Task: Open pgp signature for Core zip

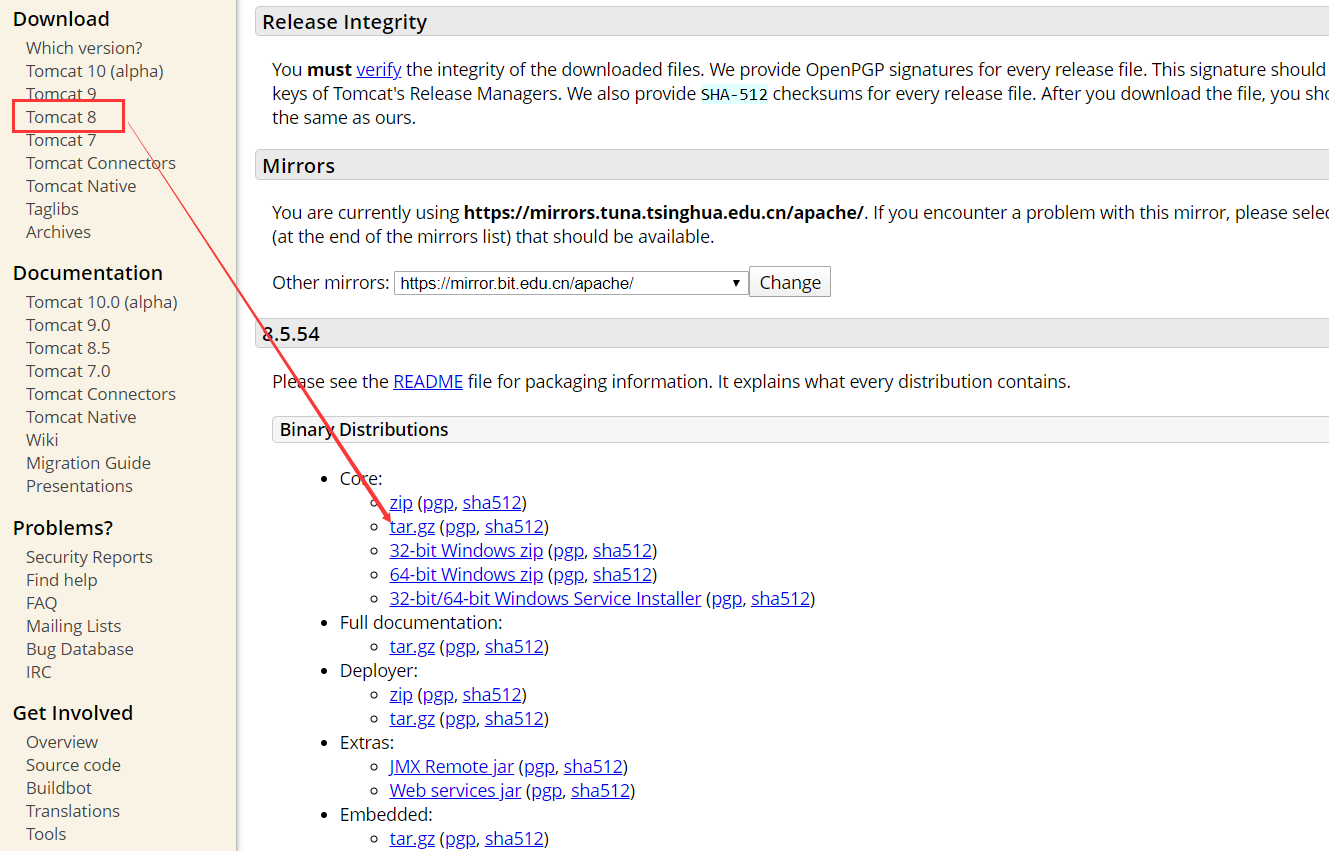Action: 438,503
